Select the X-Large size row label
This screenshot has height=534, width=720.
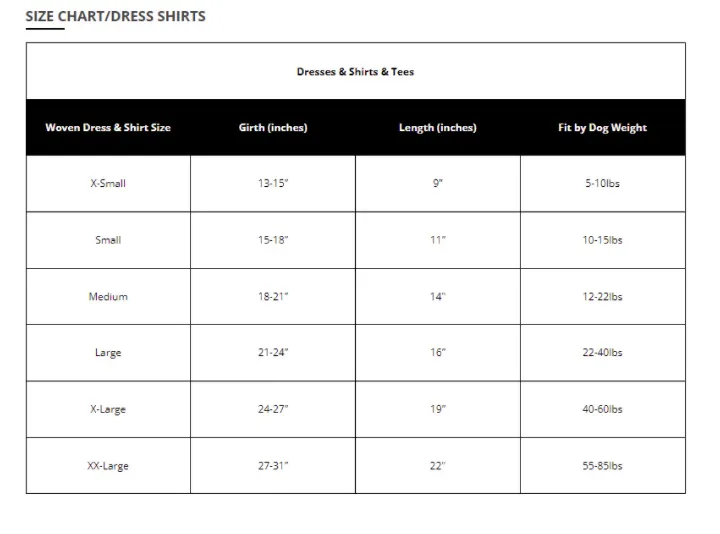[x=108, y=409]
